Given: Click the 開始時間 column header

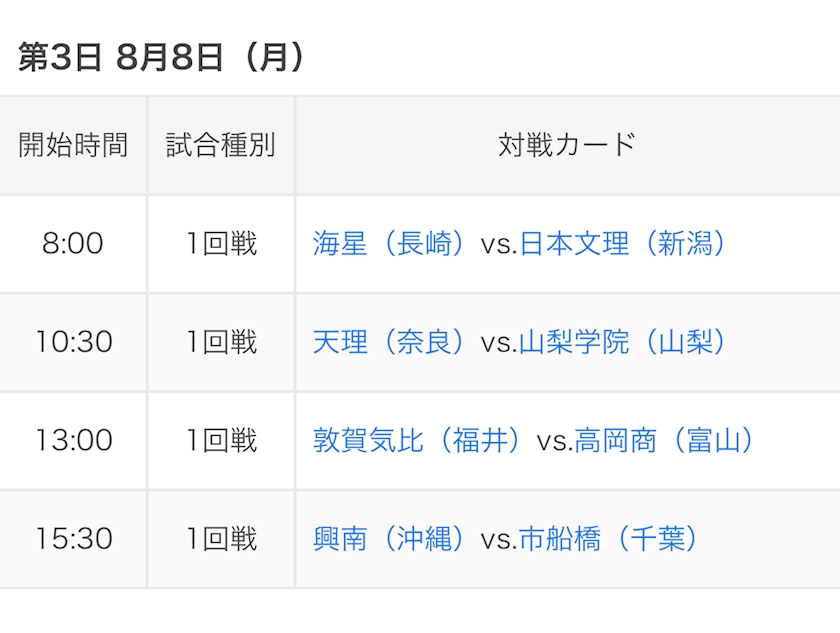Looking at the screenshot, I should pyautogui.click(x=73, y=145).
